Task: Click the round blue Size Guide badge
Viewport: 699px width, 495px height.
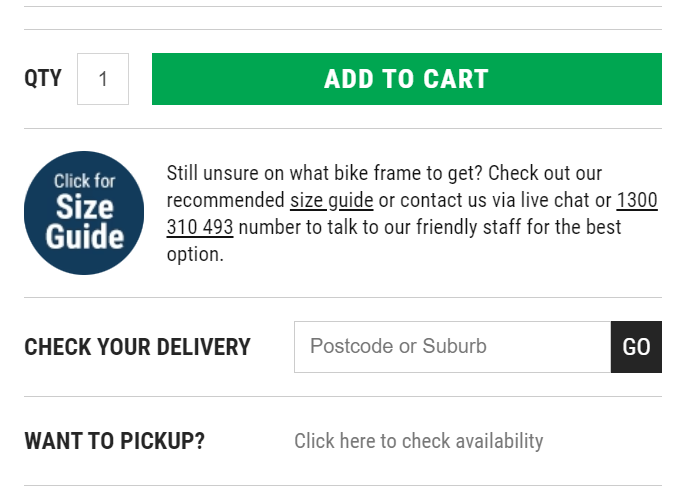Action: pyautogui.click(x=84, y=213)
